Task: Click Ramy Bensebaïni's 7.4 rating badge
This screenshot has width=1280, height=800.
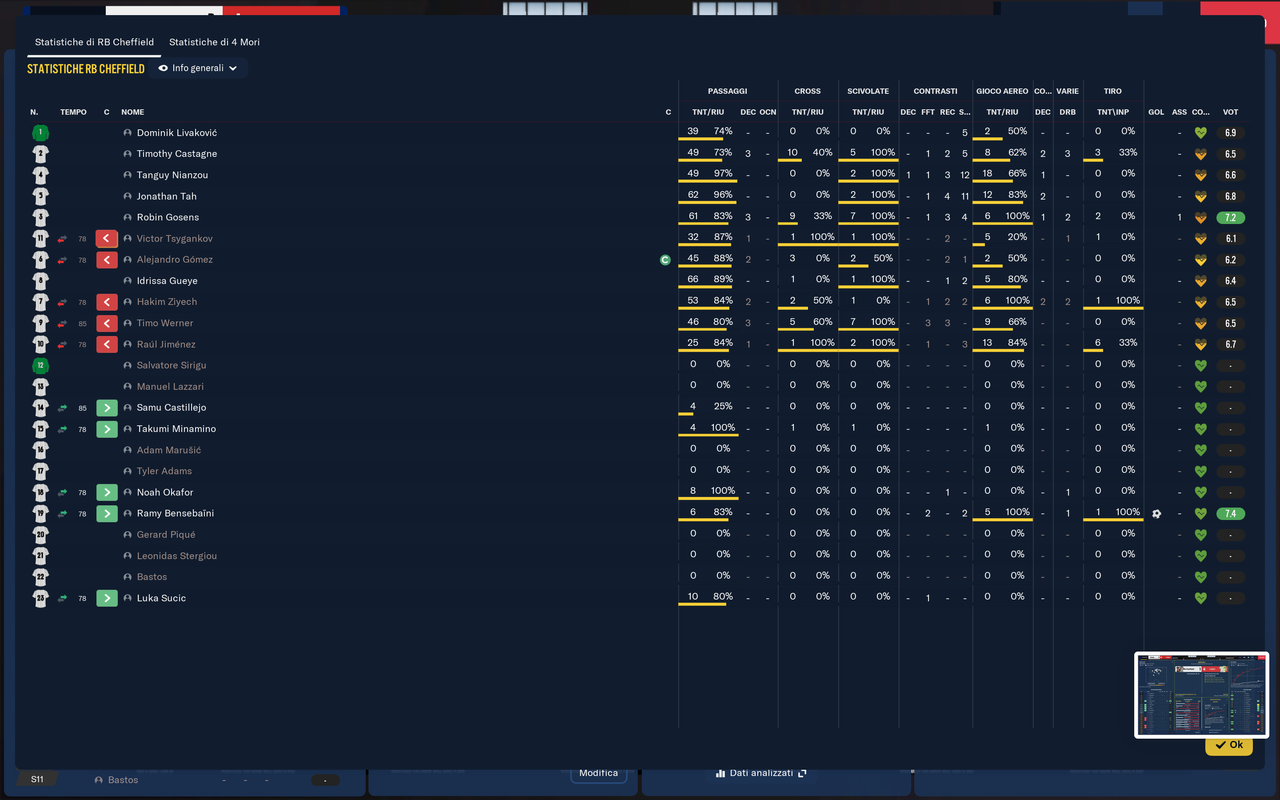Action: pos(1231,513)
